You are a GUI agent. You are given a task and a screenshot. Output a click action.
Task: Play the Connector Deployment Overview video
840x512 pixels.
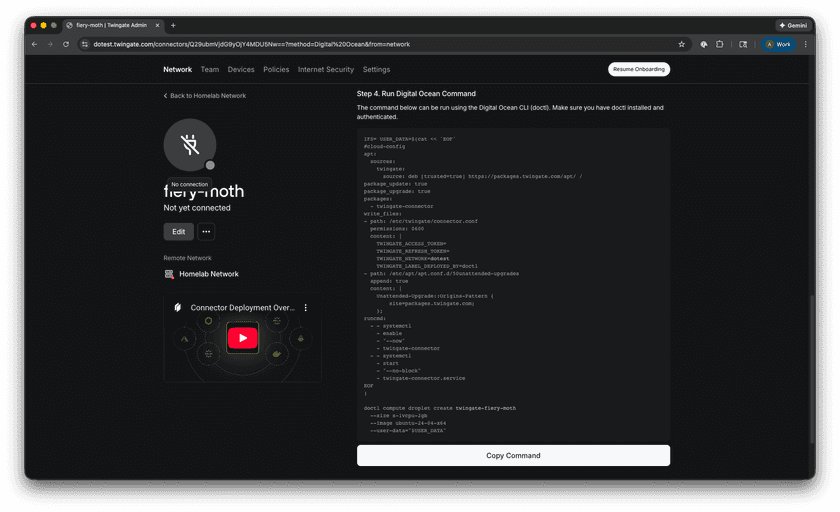tap(243, 338)
